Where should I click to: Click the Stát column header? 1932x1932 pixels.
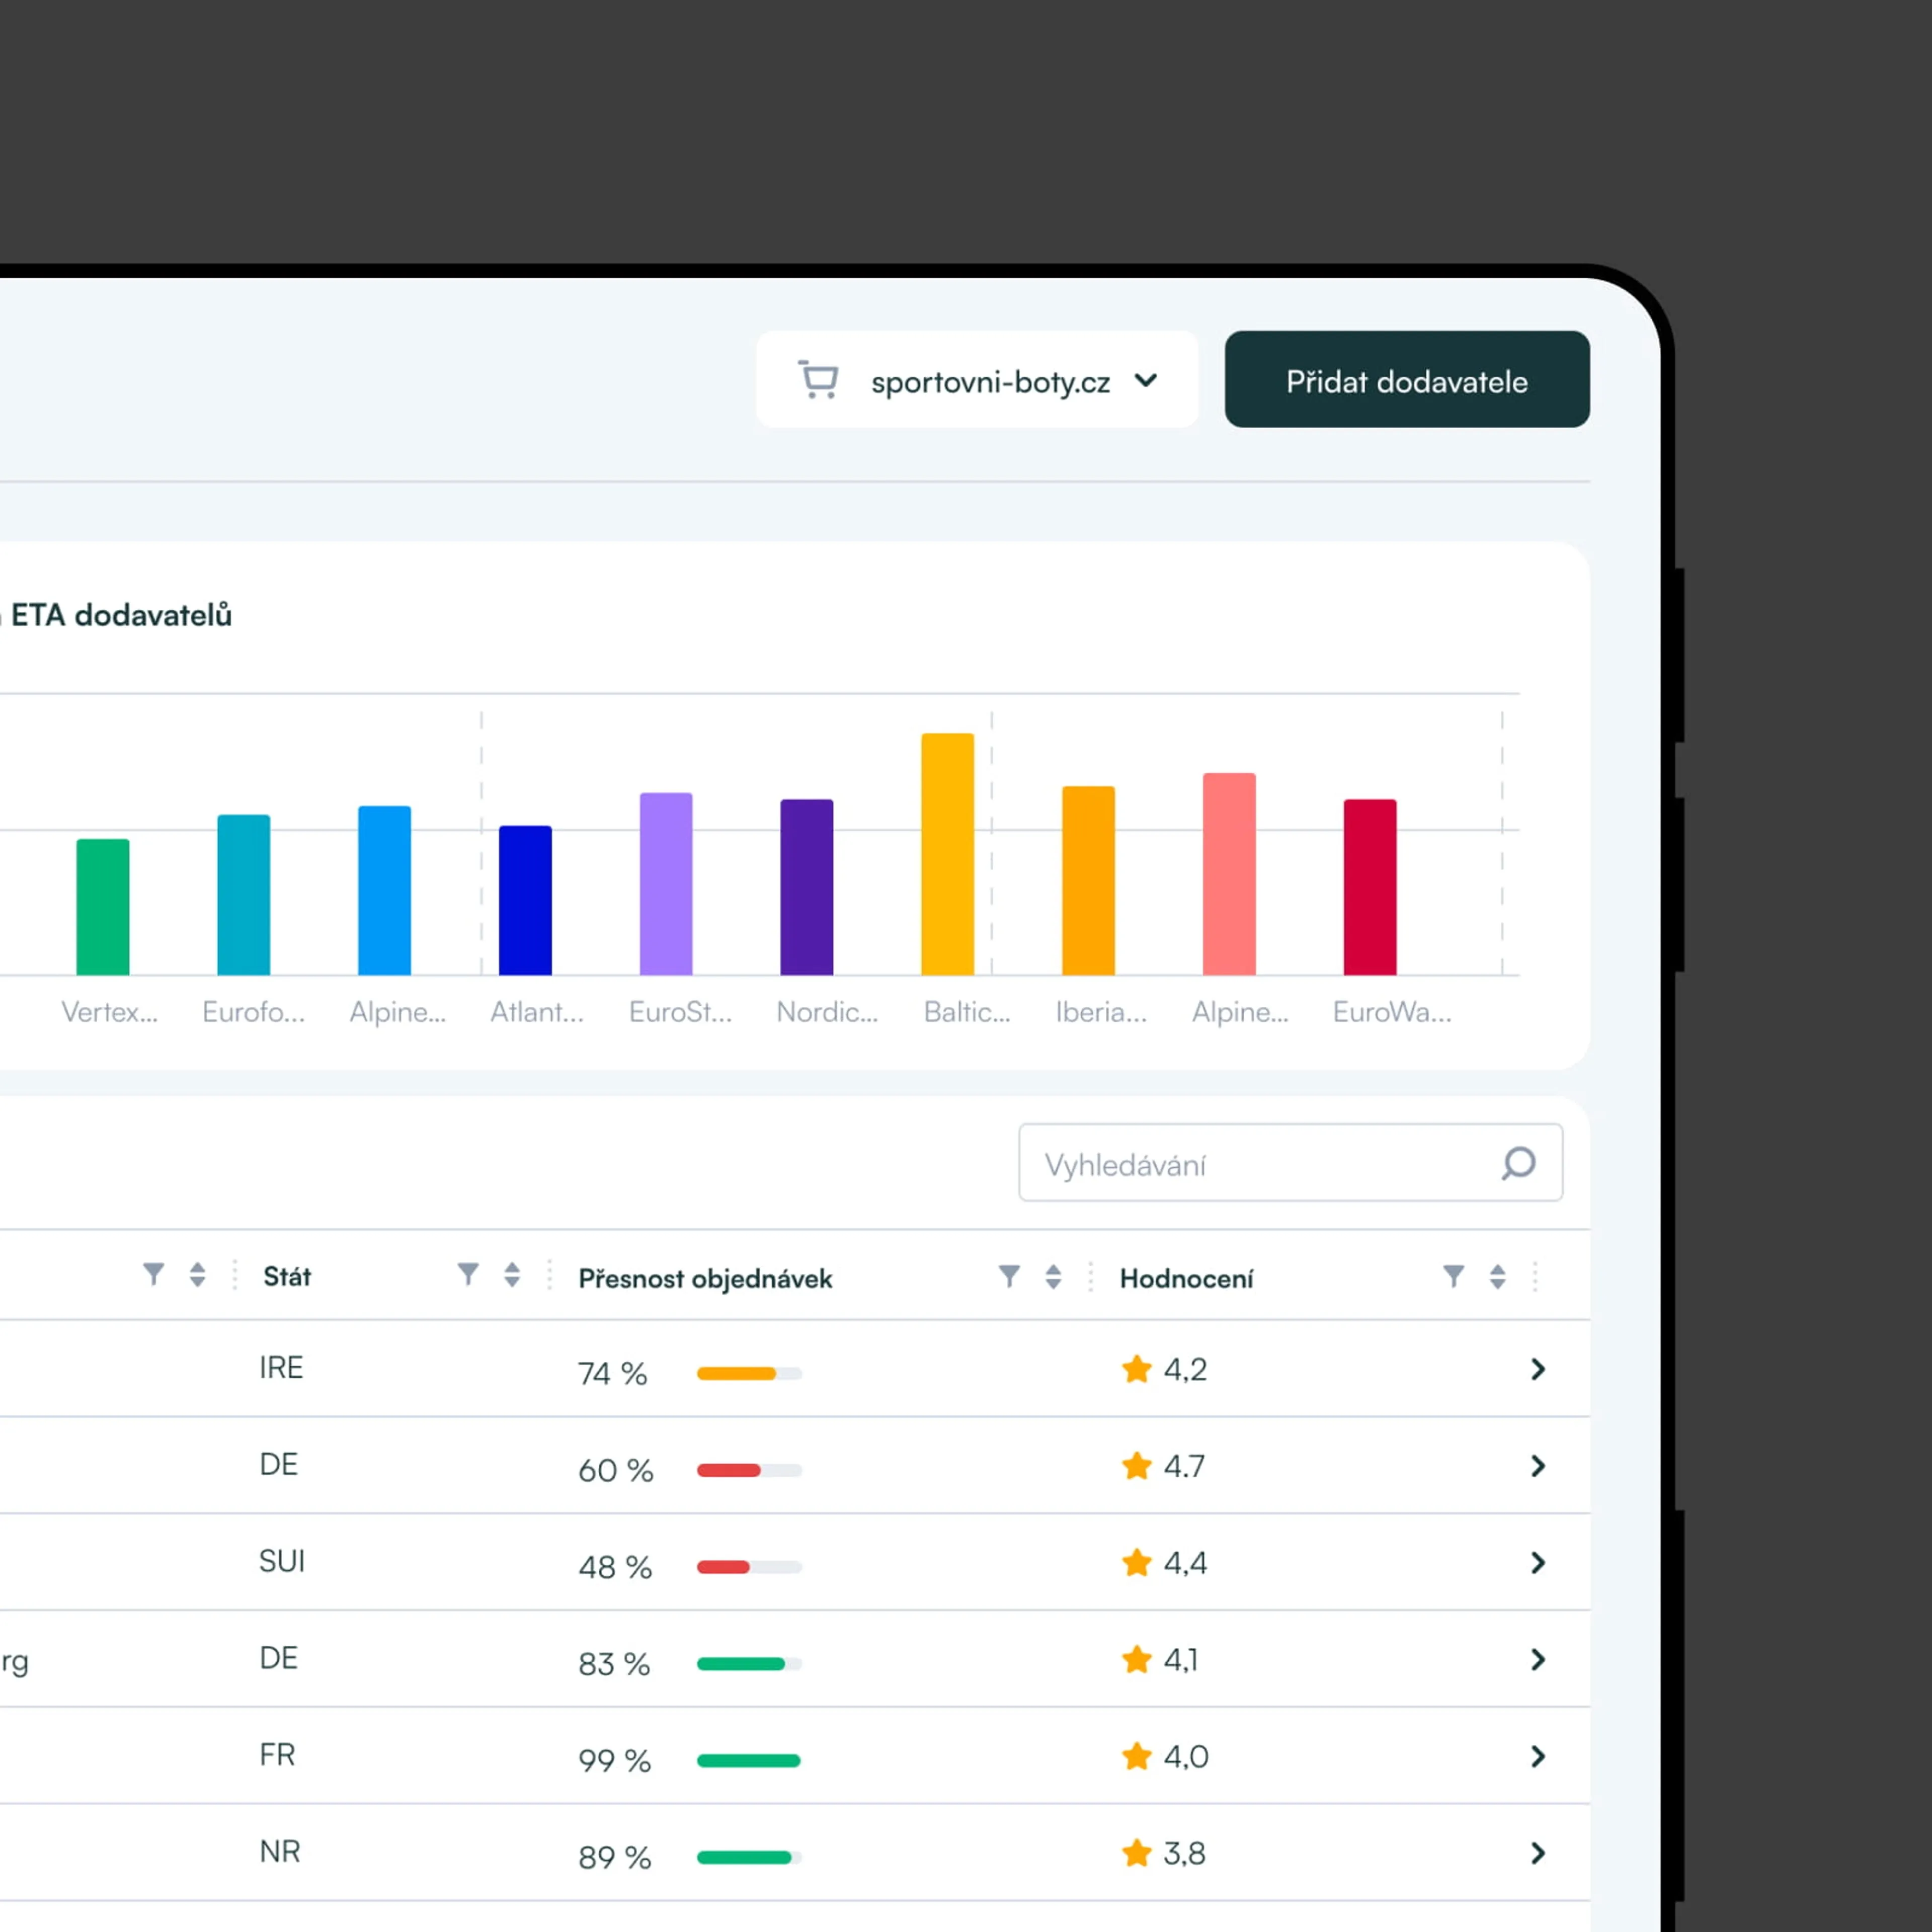coord(287,1276)
